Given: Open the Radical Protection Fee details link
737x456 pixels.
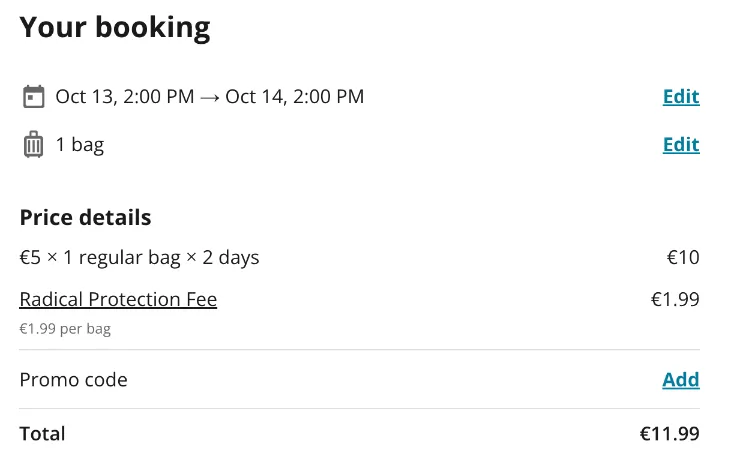Looking at the screenshot, I should click(118, 299).
